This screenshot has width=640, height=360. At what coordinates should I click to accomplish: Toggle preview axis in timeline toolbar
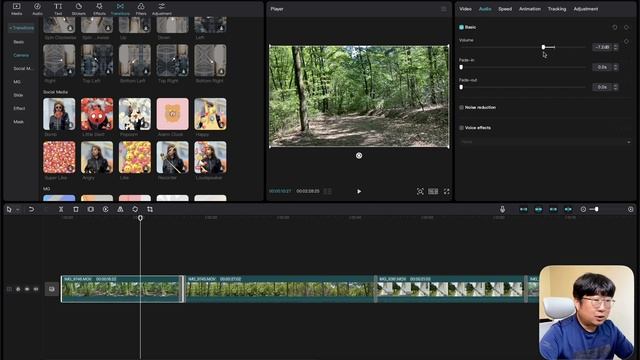coord(568,209)
